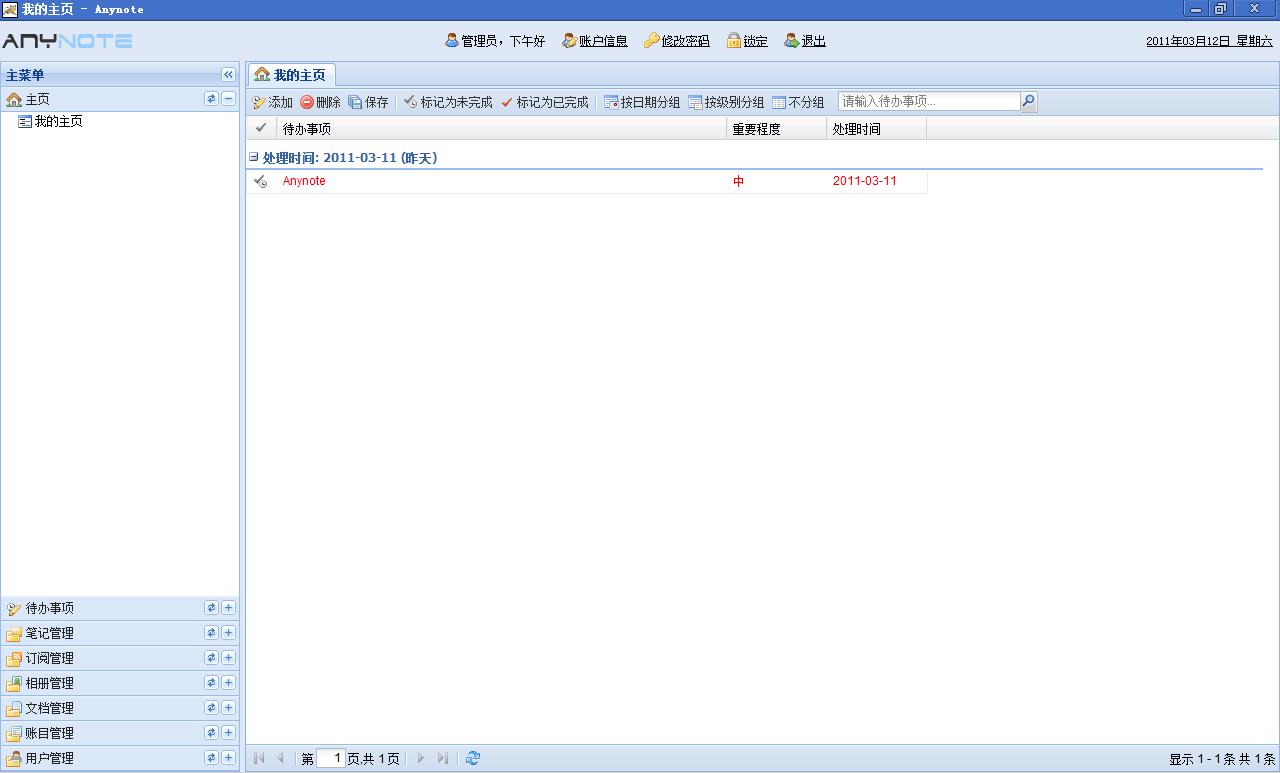The width and height of the screenshot is (1280, 773).
Task: Expand the 订阅管理 accordion section
Action: point(228,657)
